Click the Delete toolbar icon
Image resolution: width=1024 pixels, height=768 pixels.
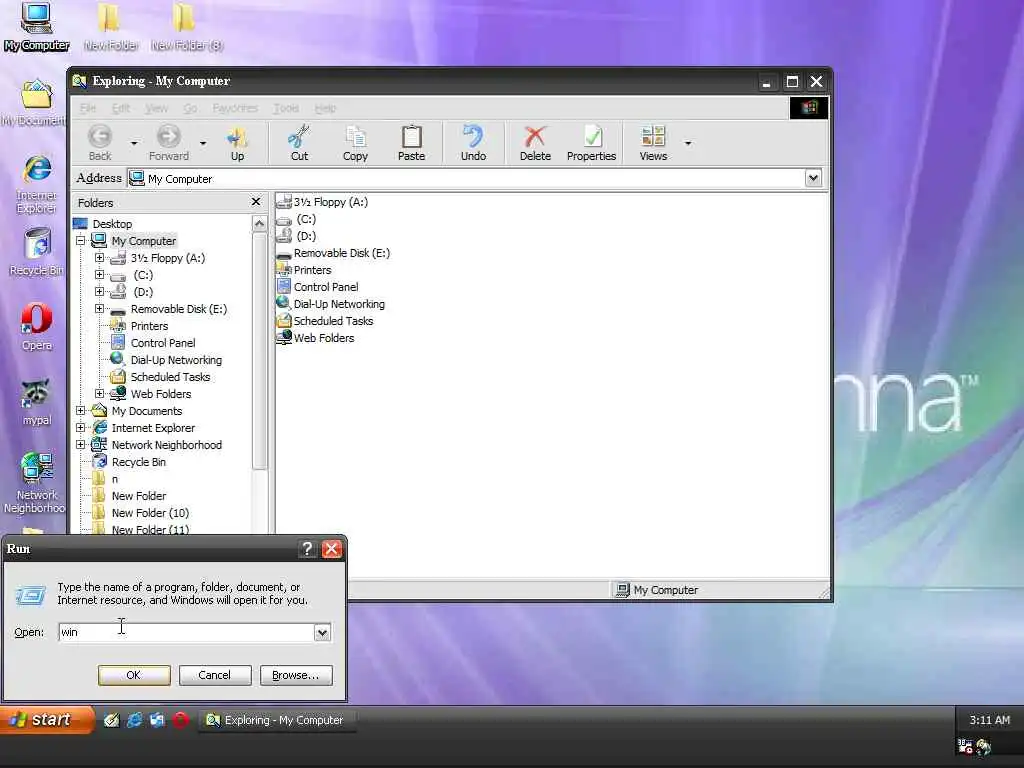535,142
